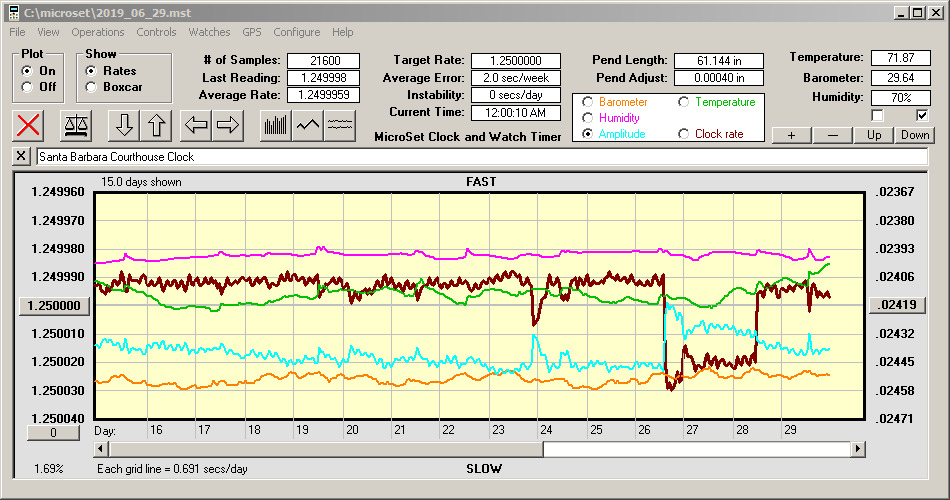
Task: Click the 0 button below left axis
Action: 53,433
